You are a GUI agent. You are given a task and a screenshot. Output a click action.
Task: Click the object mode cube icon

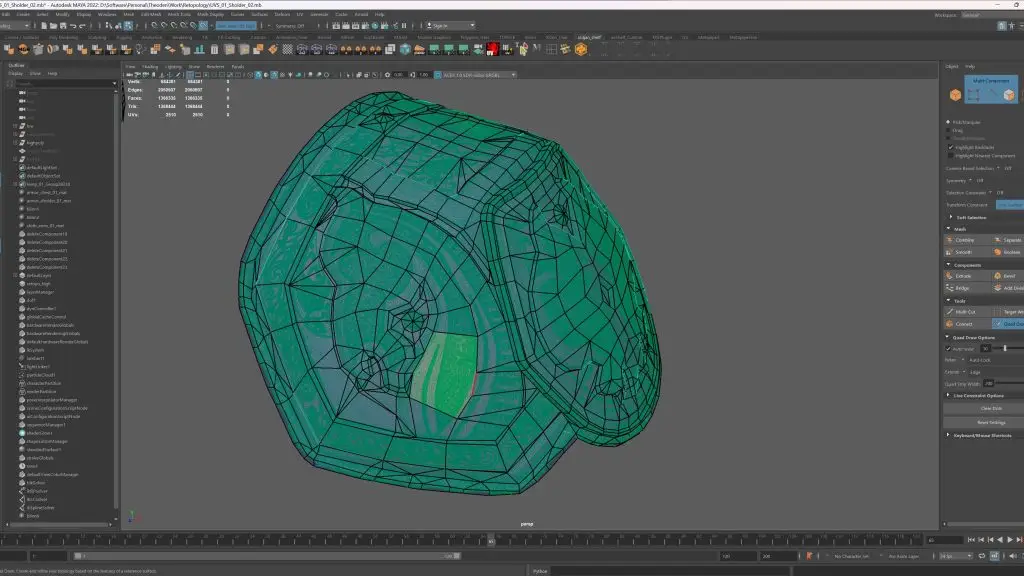[x=955, y=94]
